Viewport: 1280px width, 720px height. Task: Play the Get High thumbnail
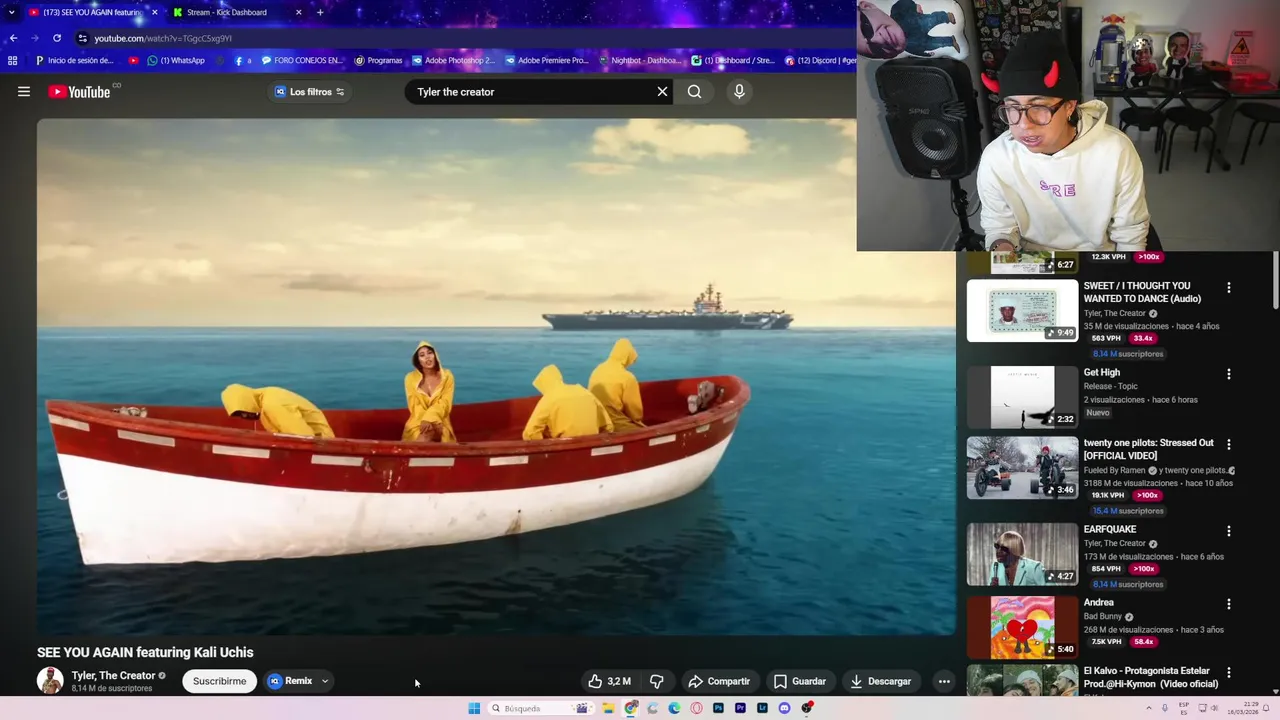pyautogui.click(x=1022, y=397)
